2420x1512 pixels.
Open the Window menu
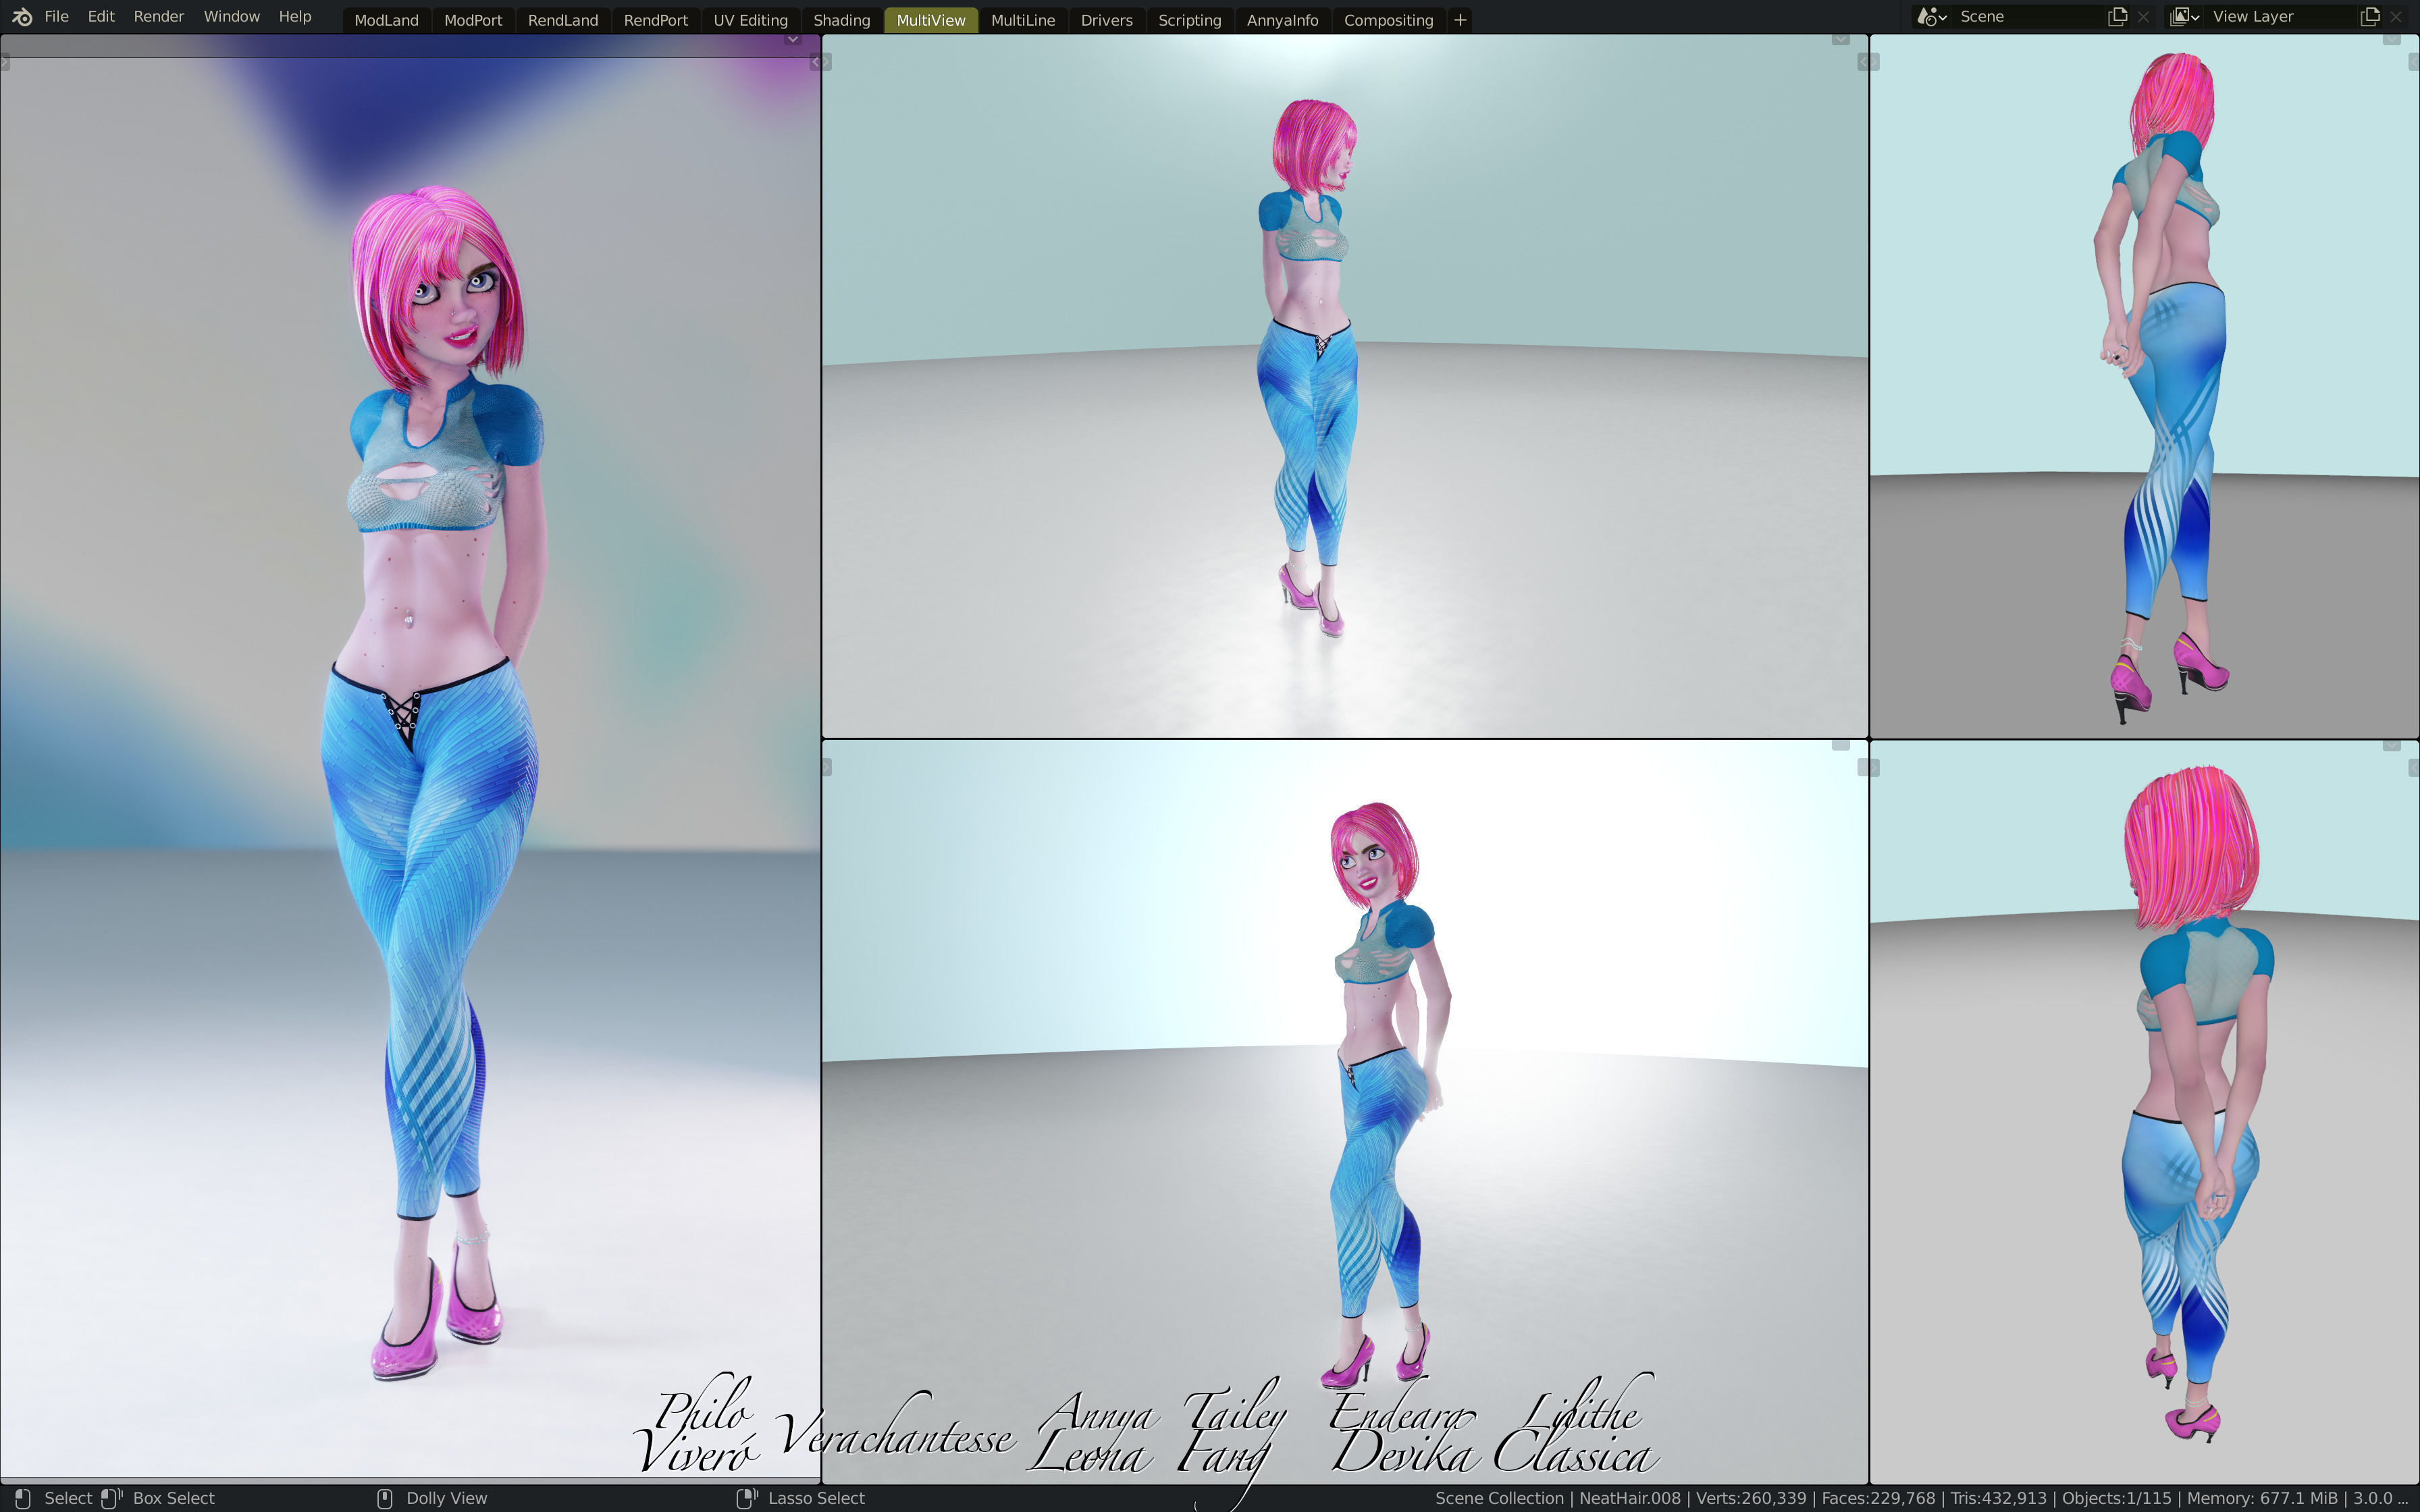point(232,17)
